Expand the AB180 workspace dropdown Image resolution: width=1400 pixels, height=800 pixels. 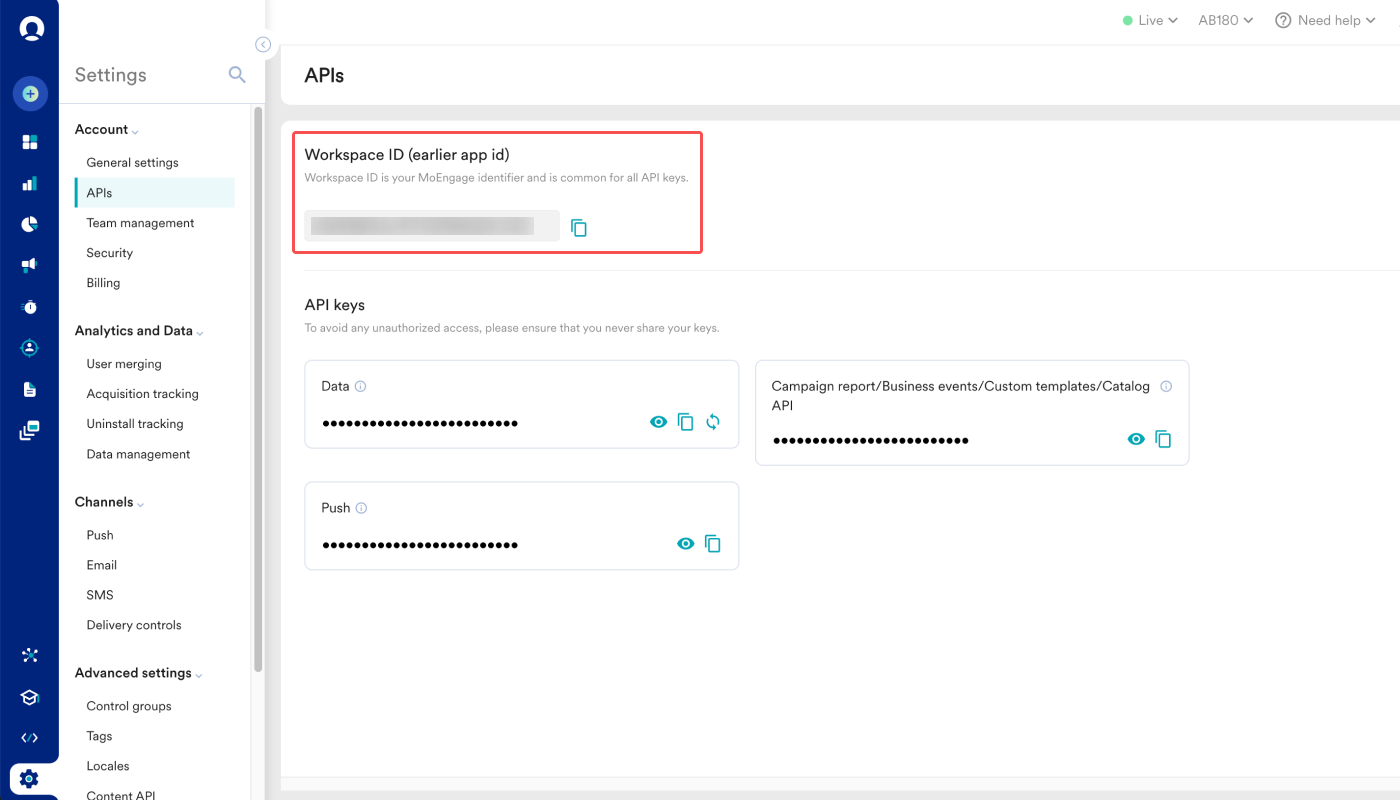(x=1226, y=20)
